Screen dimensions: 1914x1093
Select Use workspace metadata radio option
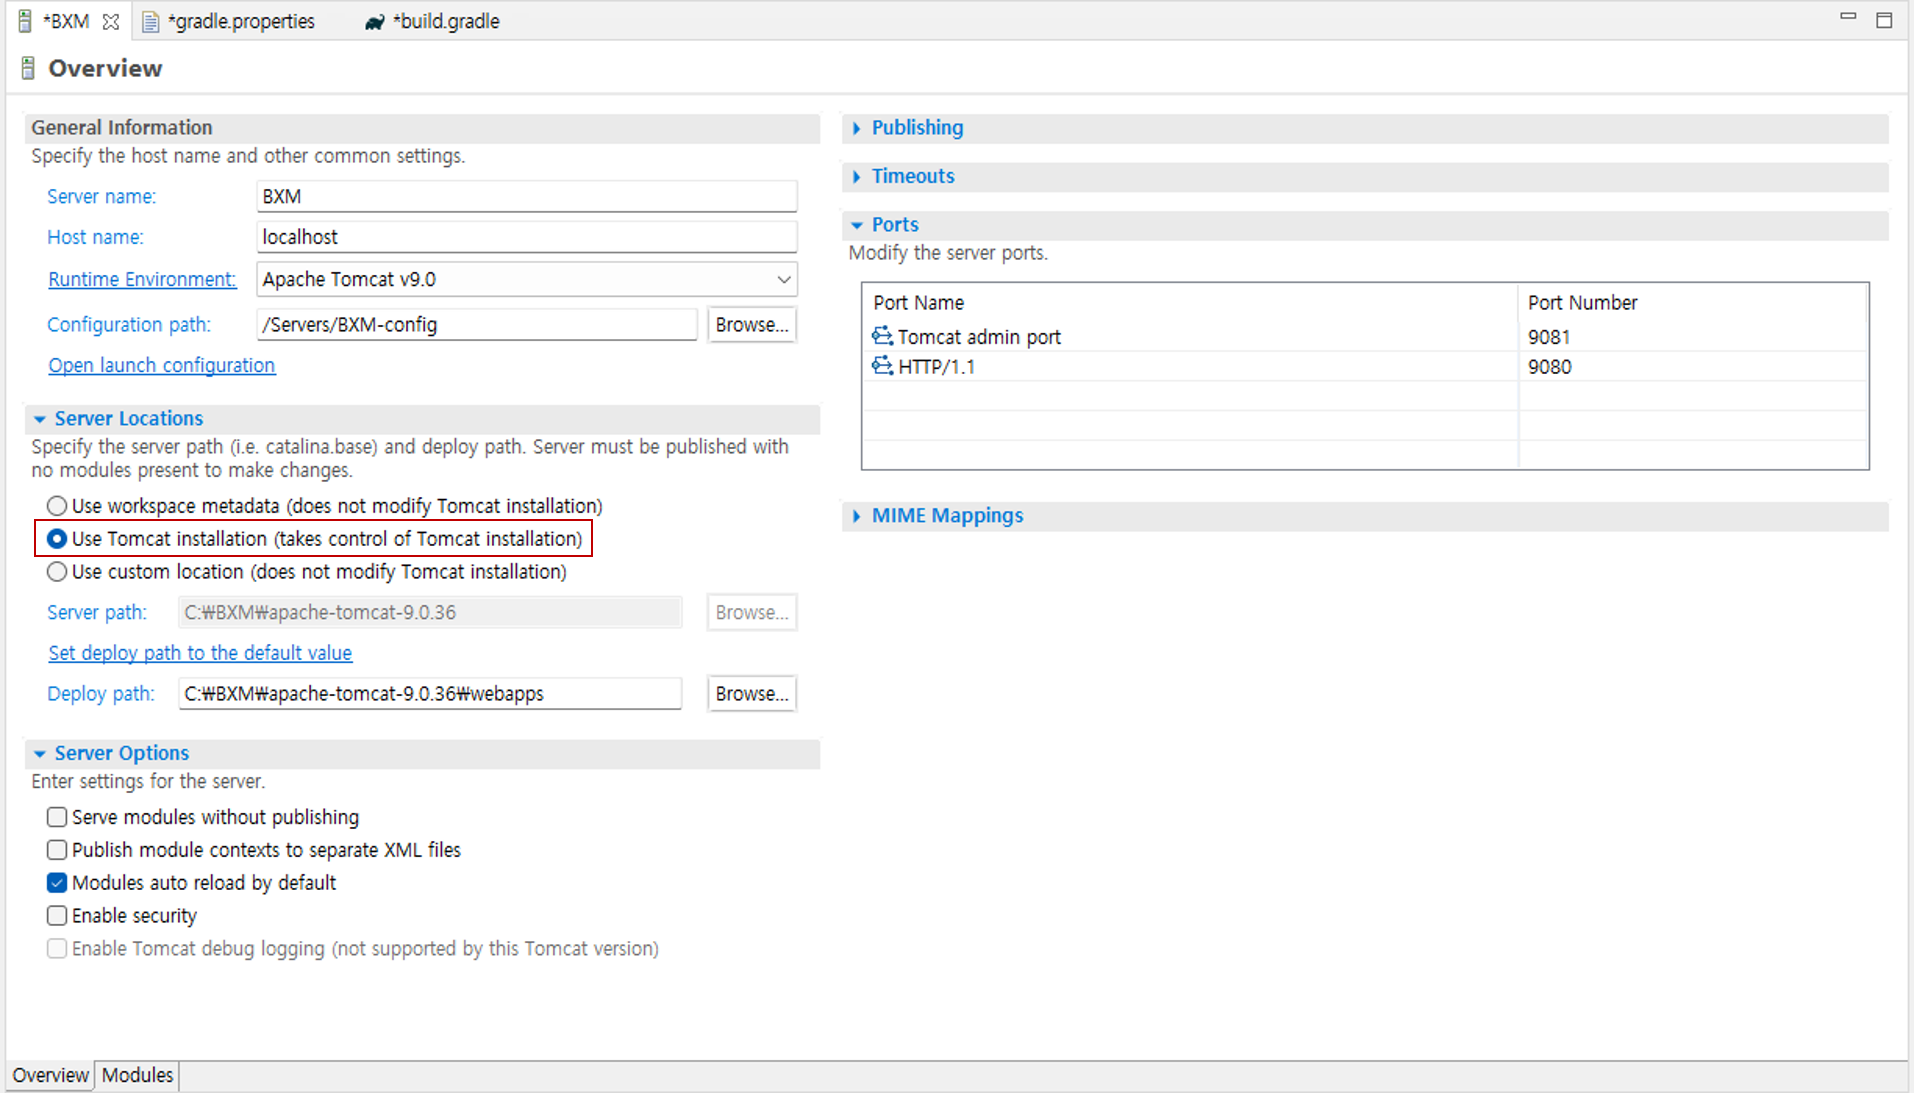click(x=57, y=506)
